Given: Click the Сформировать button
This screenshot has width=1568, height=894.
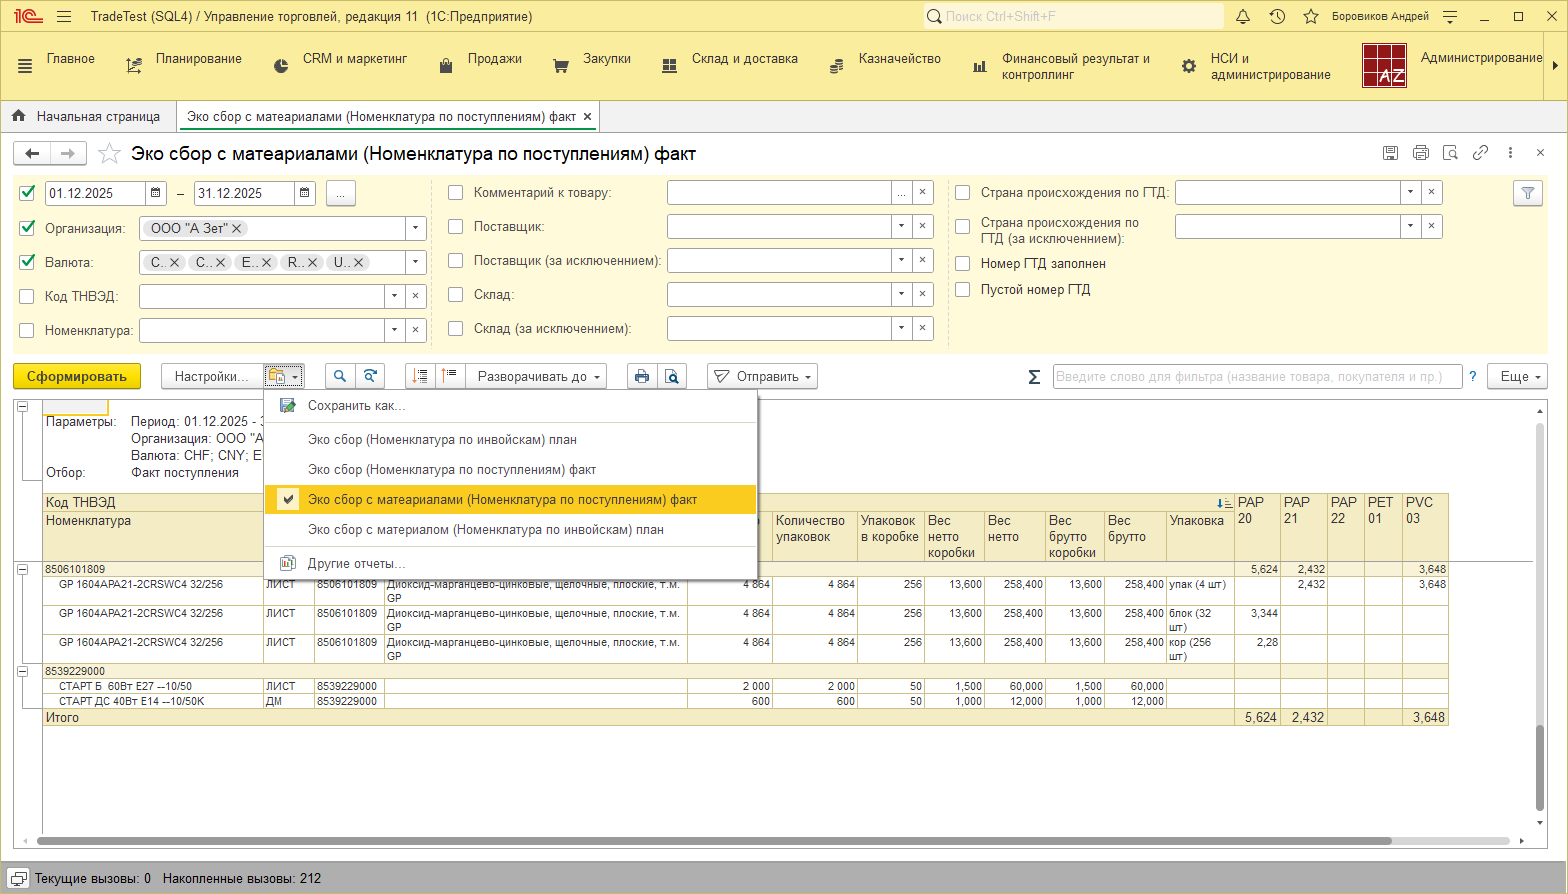Looking at the screenshot, I should tap(77, 377).
